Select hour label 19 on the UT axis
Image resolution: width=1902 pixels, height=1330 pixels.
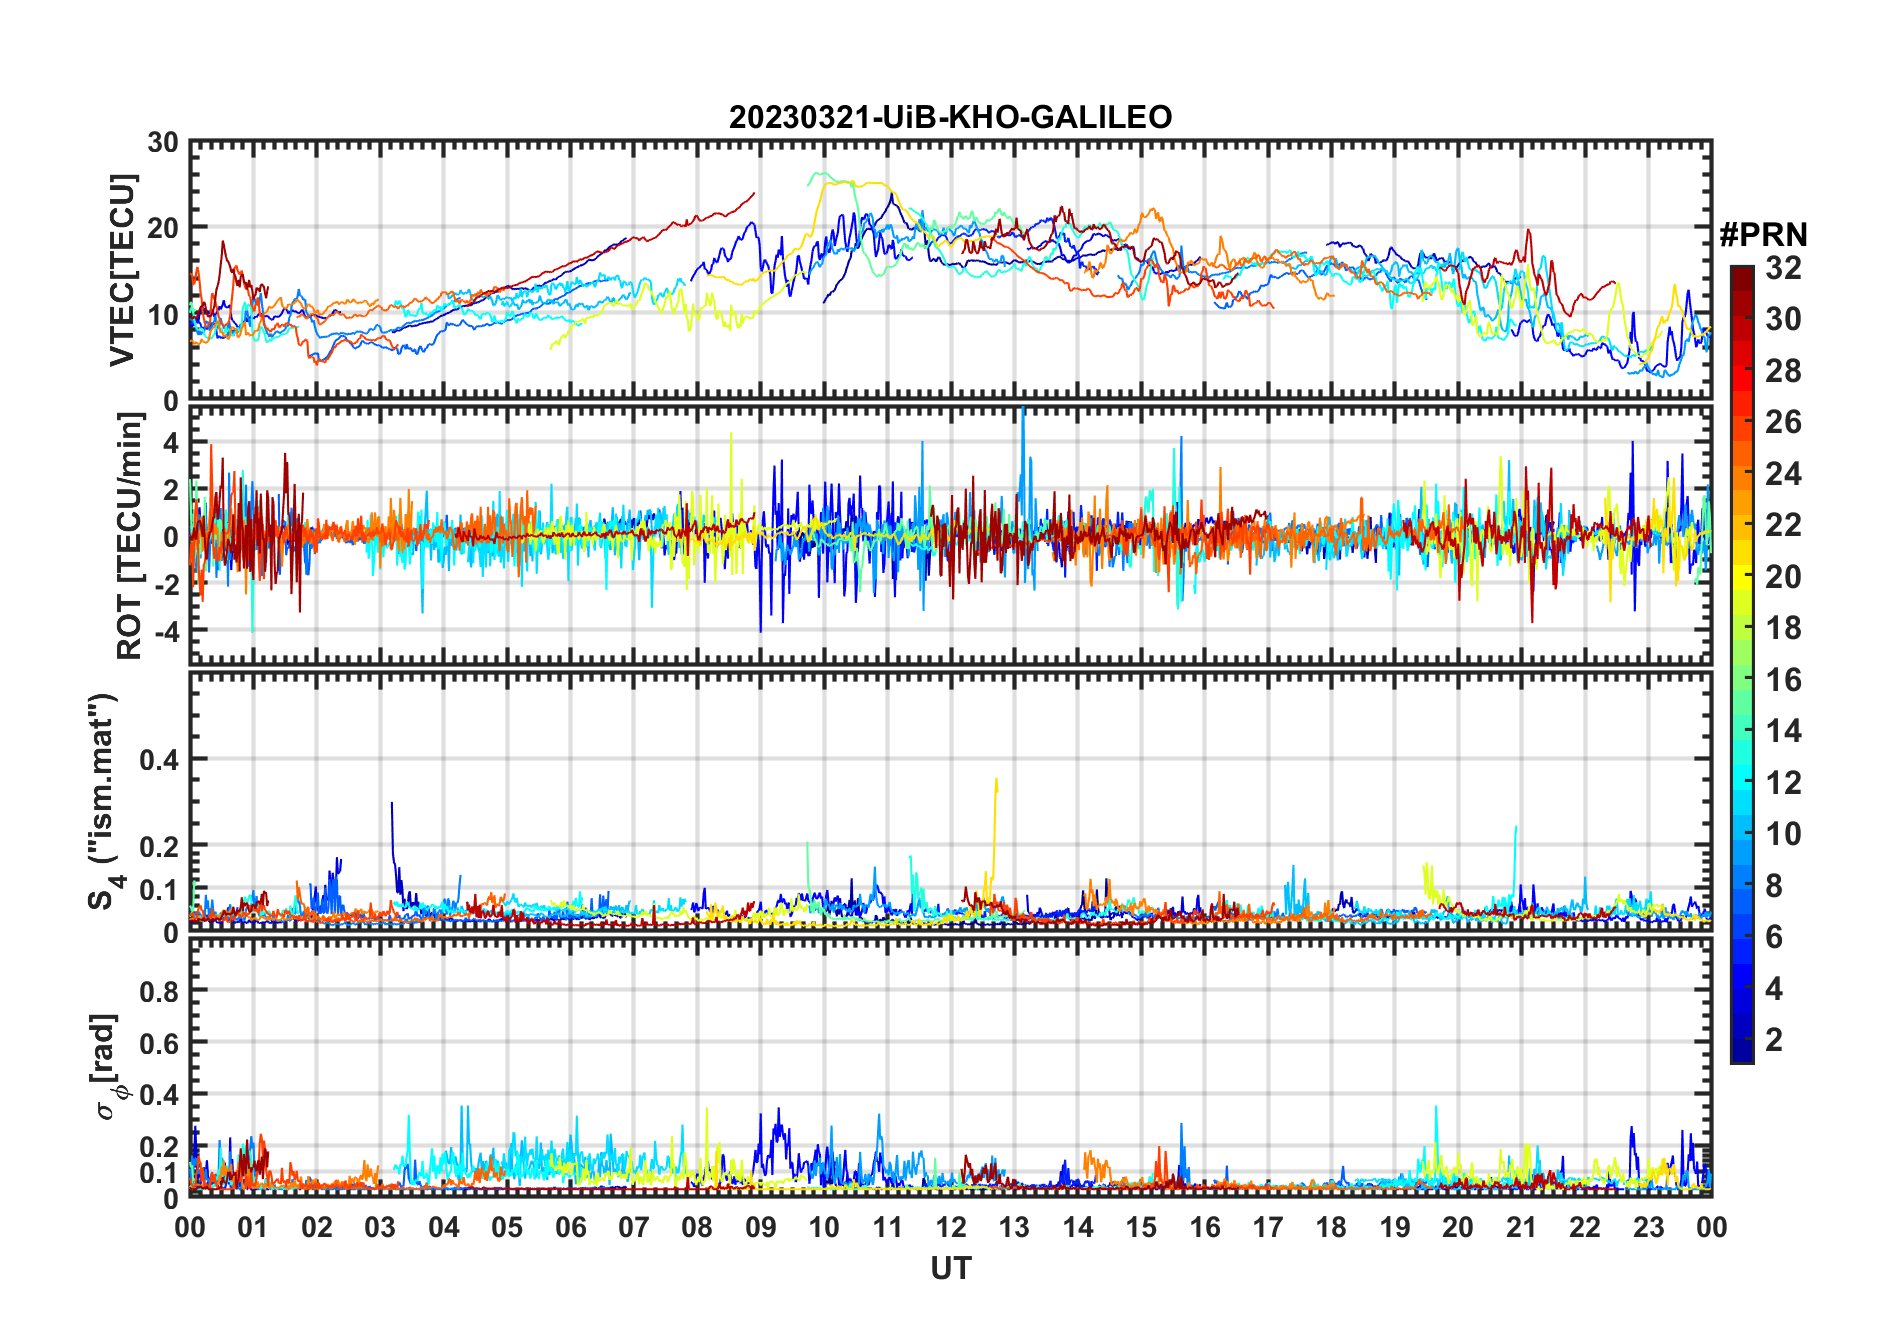click(x=1395, y=1227)
